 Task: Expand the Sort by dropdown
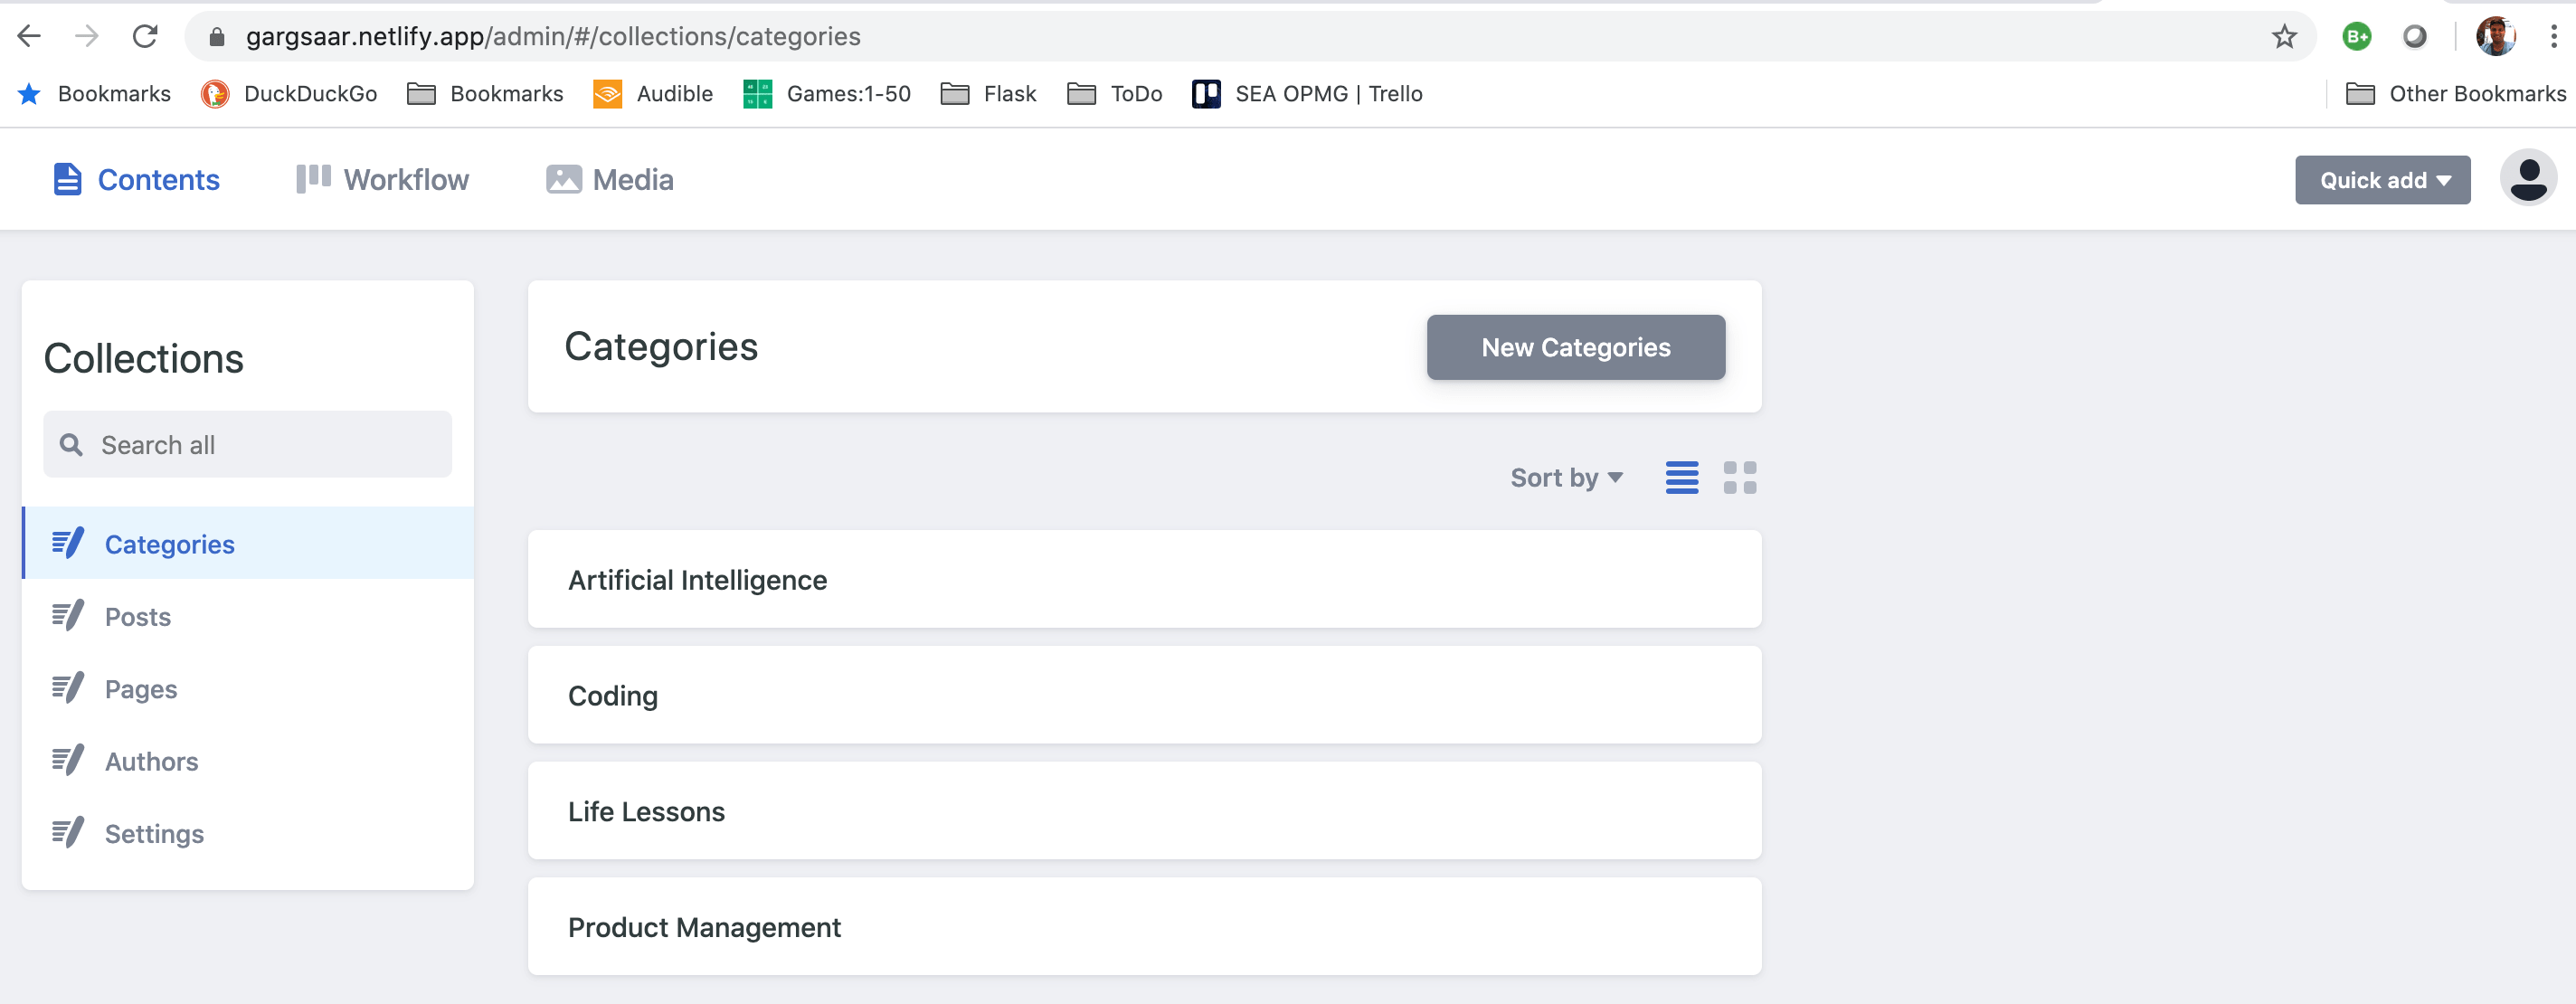(1566, 478)
